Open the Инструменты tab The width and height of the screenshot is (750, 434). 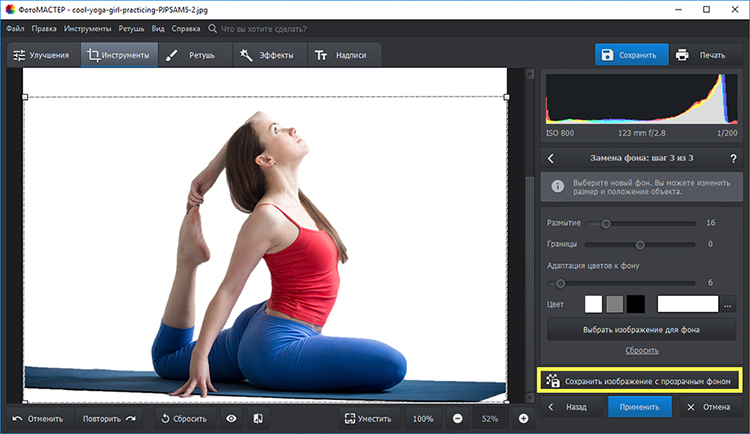pos(119,55)
